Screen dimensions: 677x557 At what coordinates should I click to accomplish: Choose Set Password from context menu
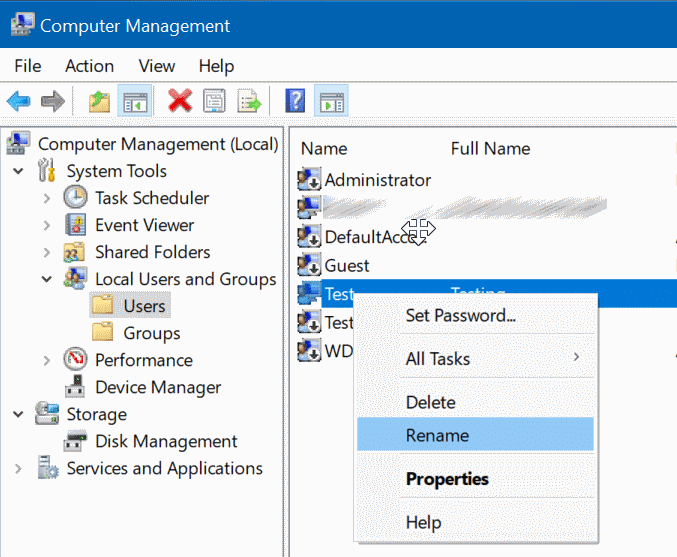(x=475, y=315)
